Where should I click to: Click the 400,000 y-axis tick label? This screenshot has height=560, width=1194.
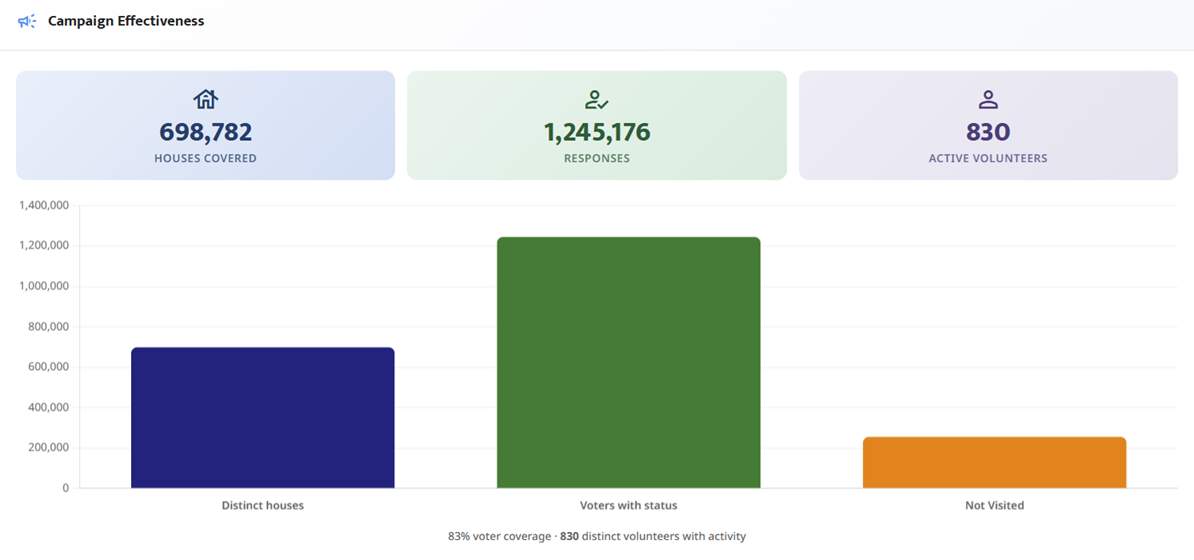49,408
